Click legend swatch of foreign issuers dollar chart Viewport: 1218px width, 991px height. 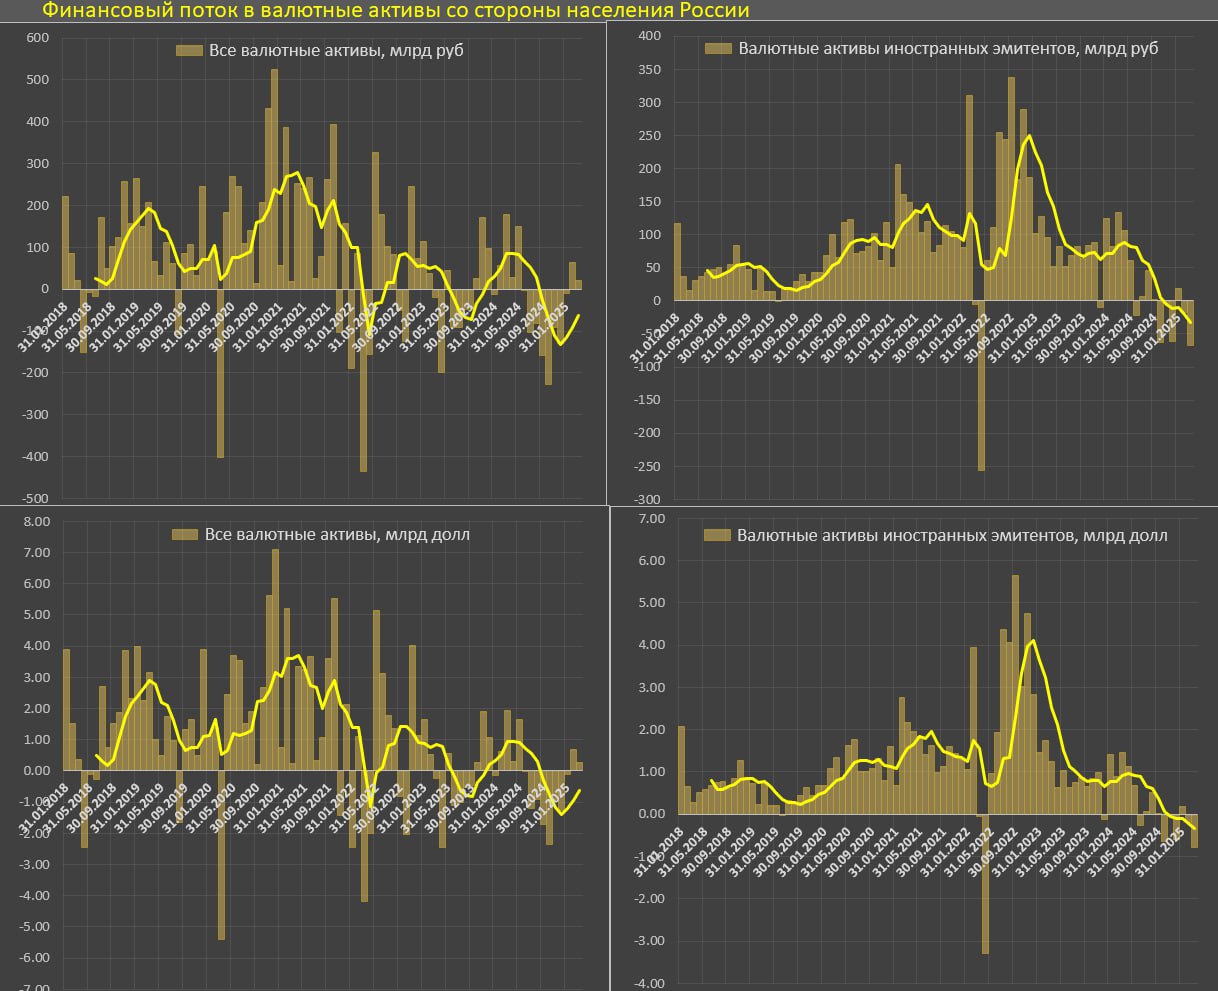click(717, 535)
